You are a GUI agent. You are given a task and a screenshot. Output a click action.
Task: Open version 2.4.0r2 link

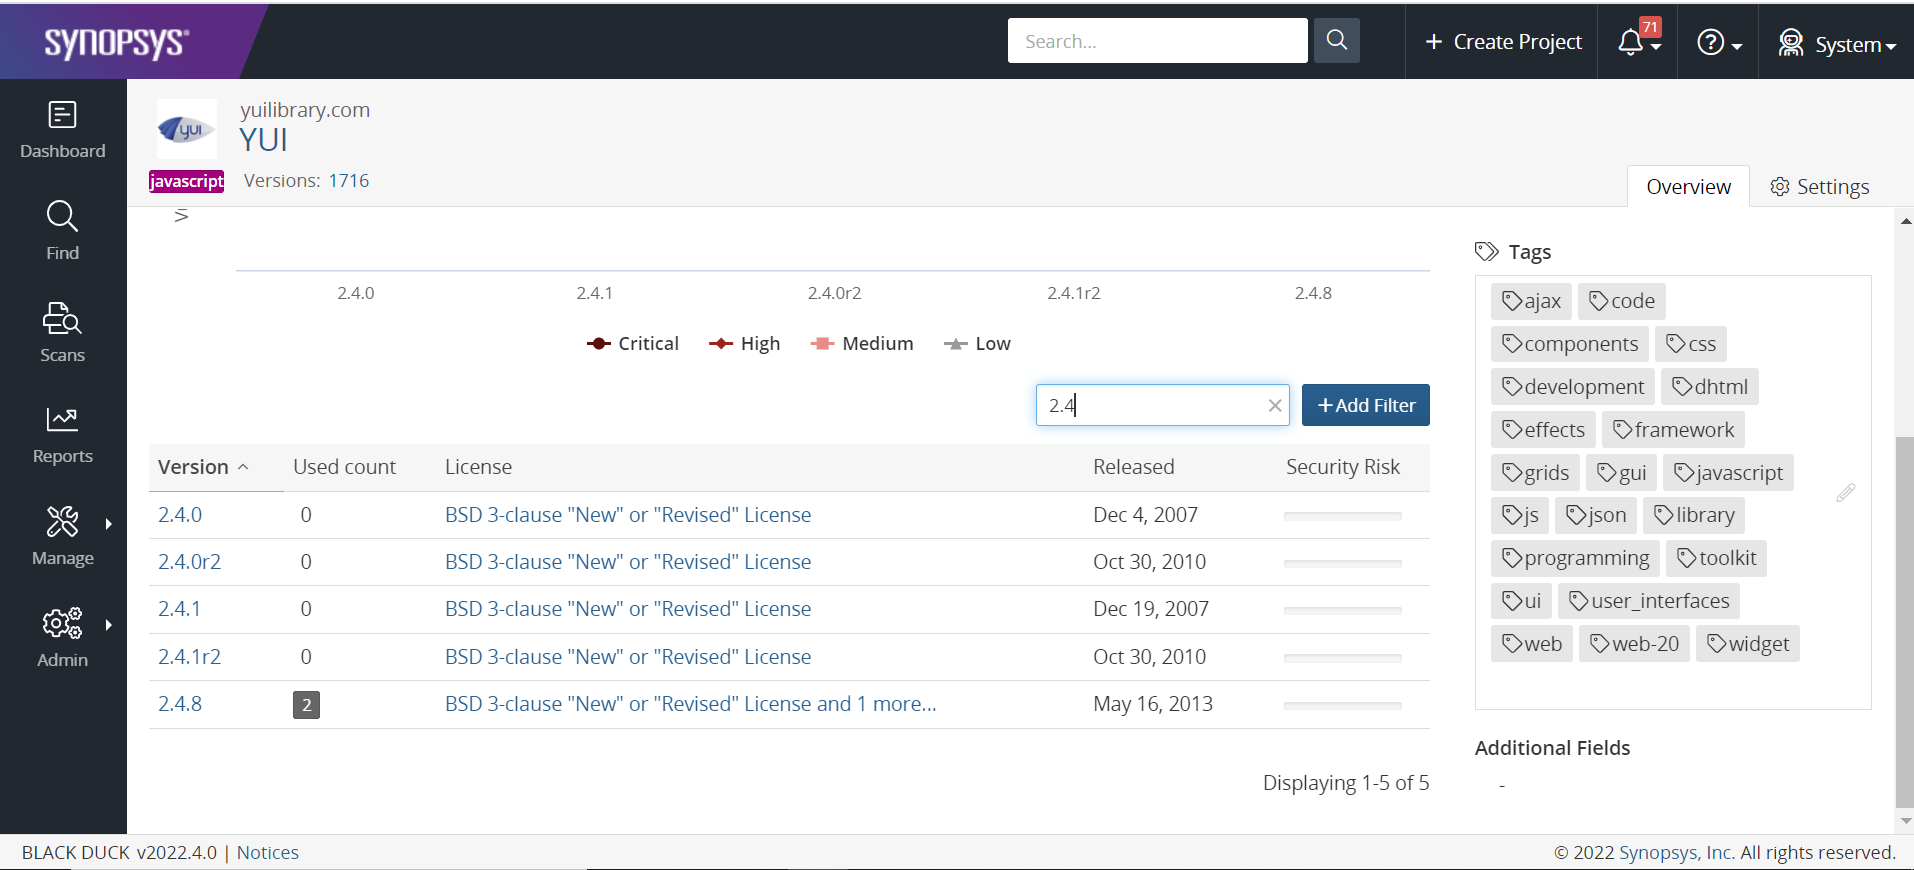pos(189,562)
